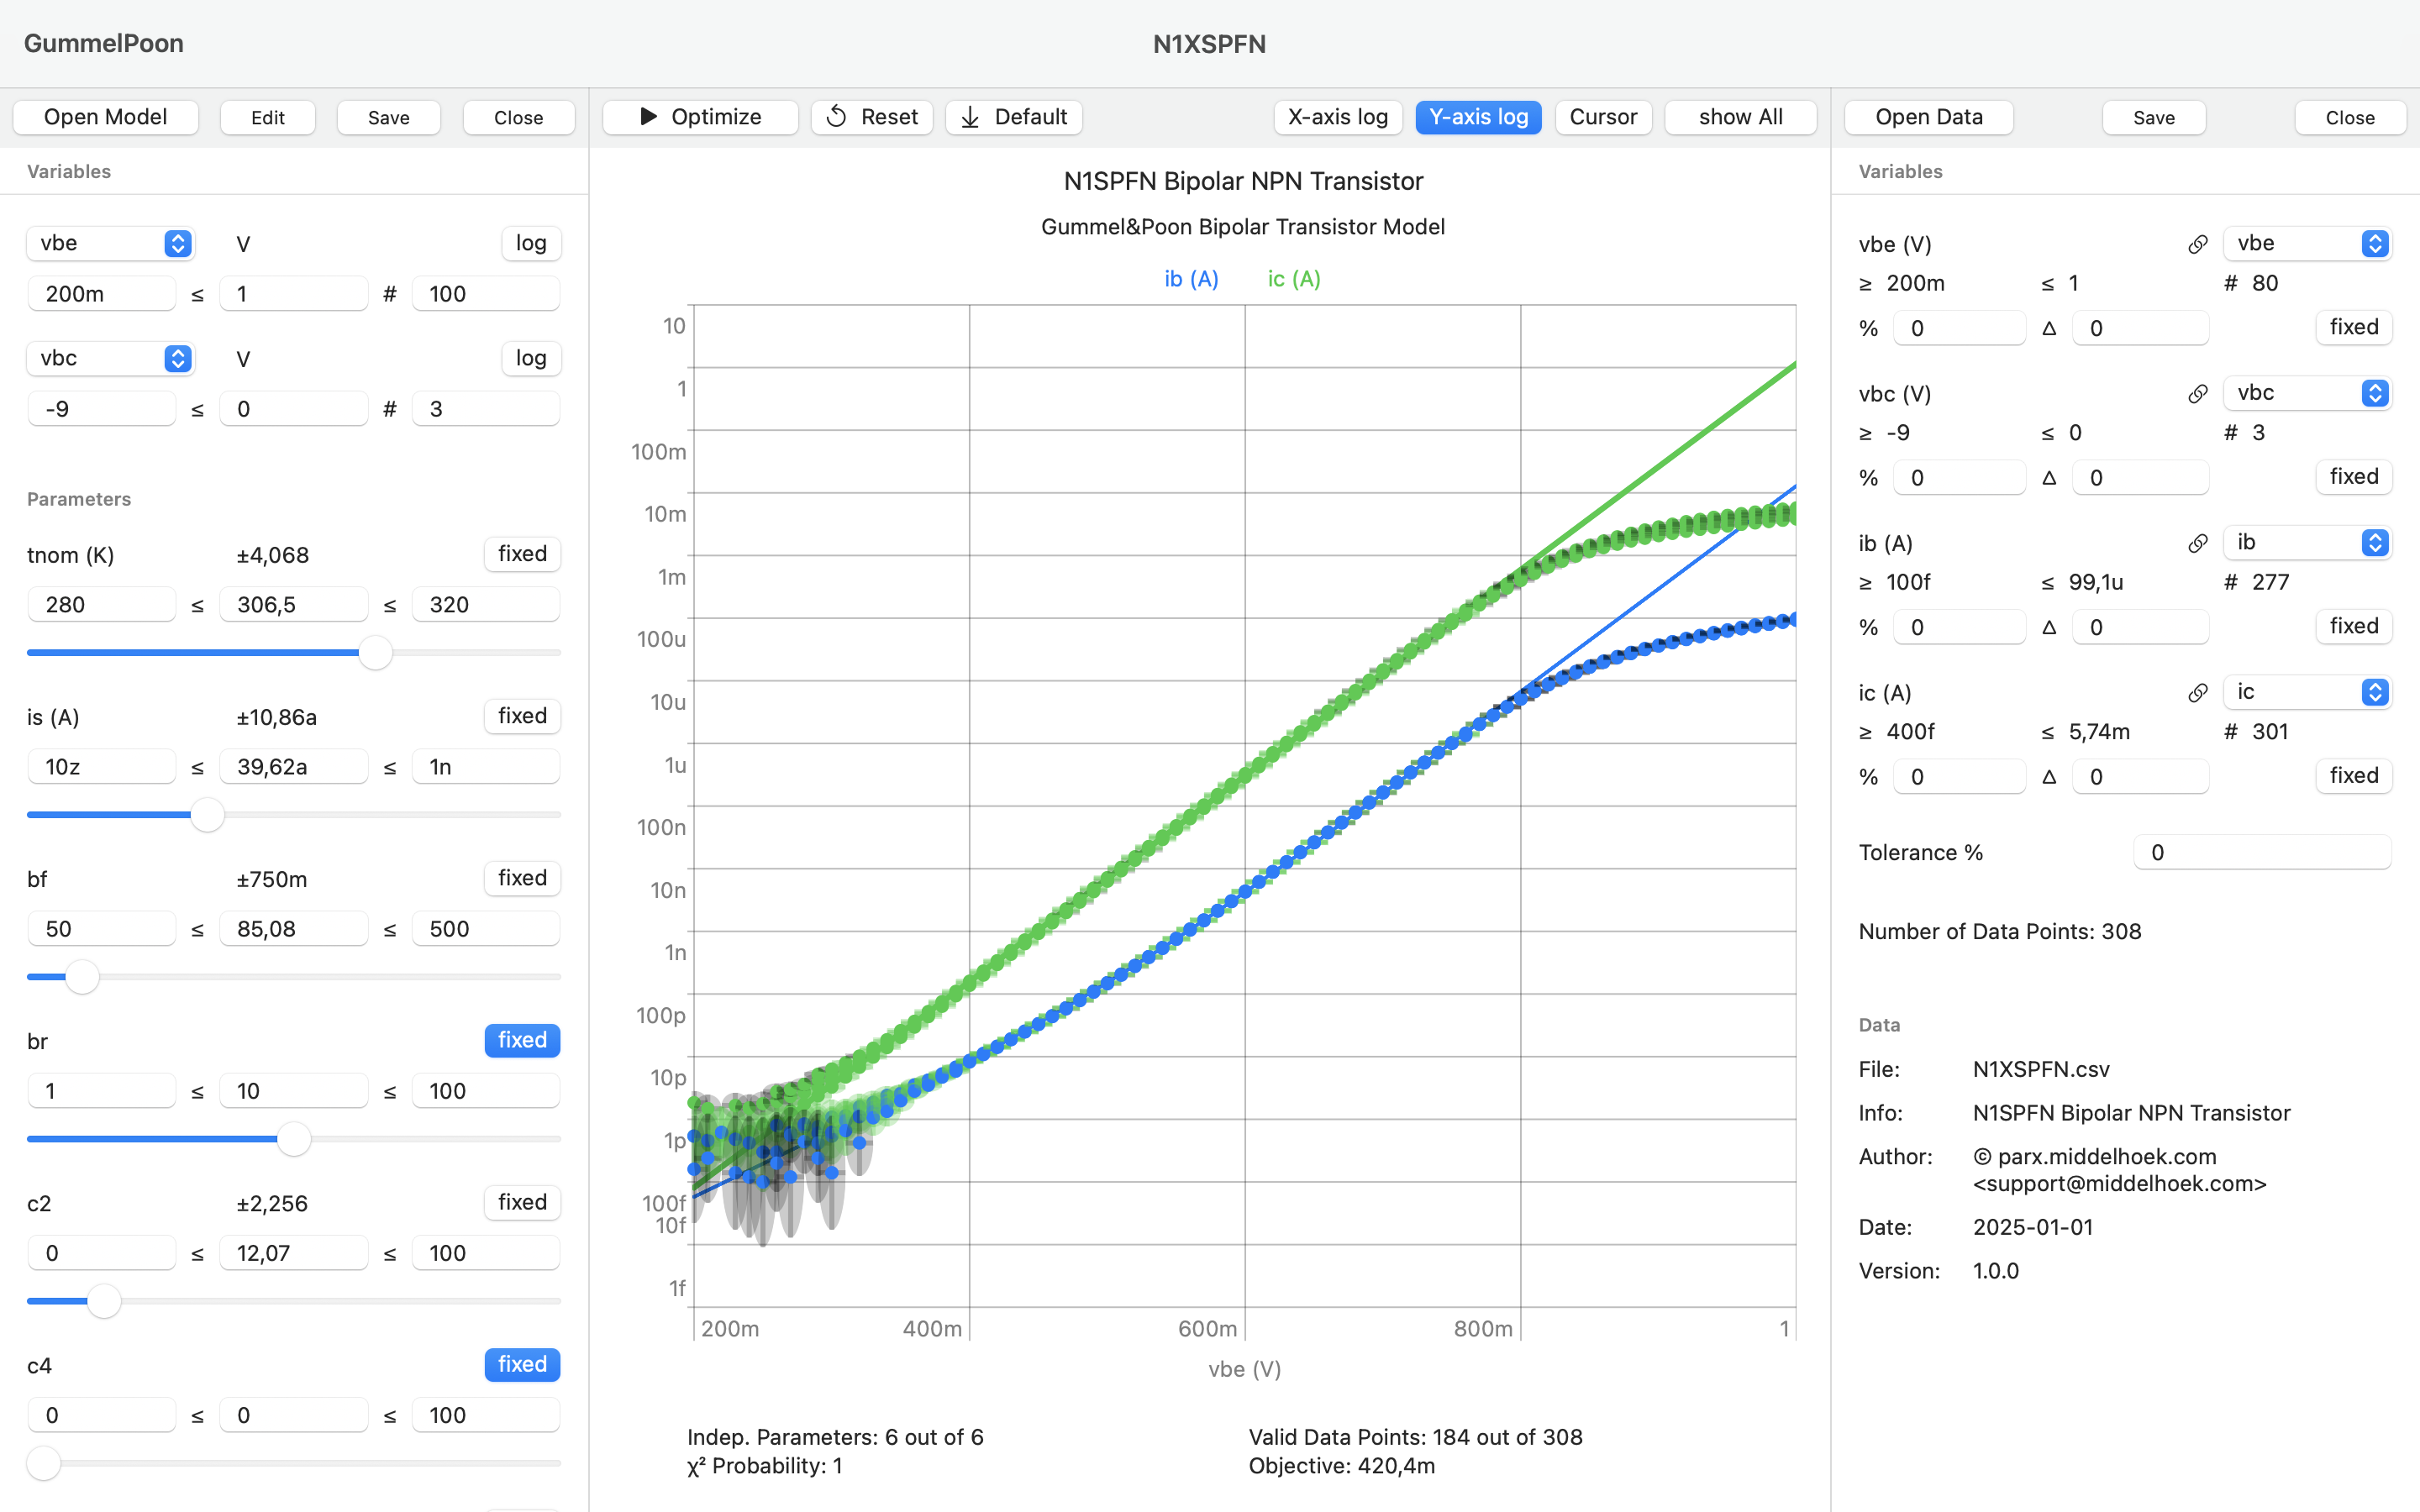The image size is (2420, 1512).
Task: Click the Open Model button
Action: pos(105,117)
